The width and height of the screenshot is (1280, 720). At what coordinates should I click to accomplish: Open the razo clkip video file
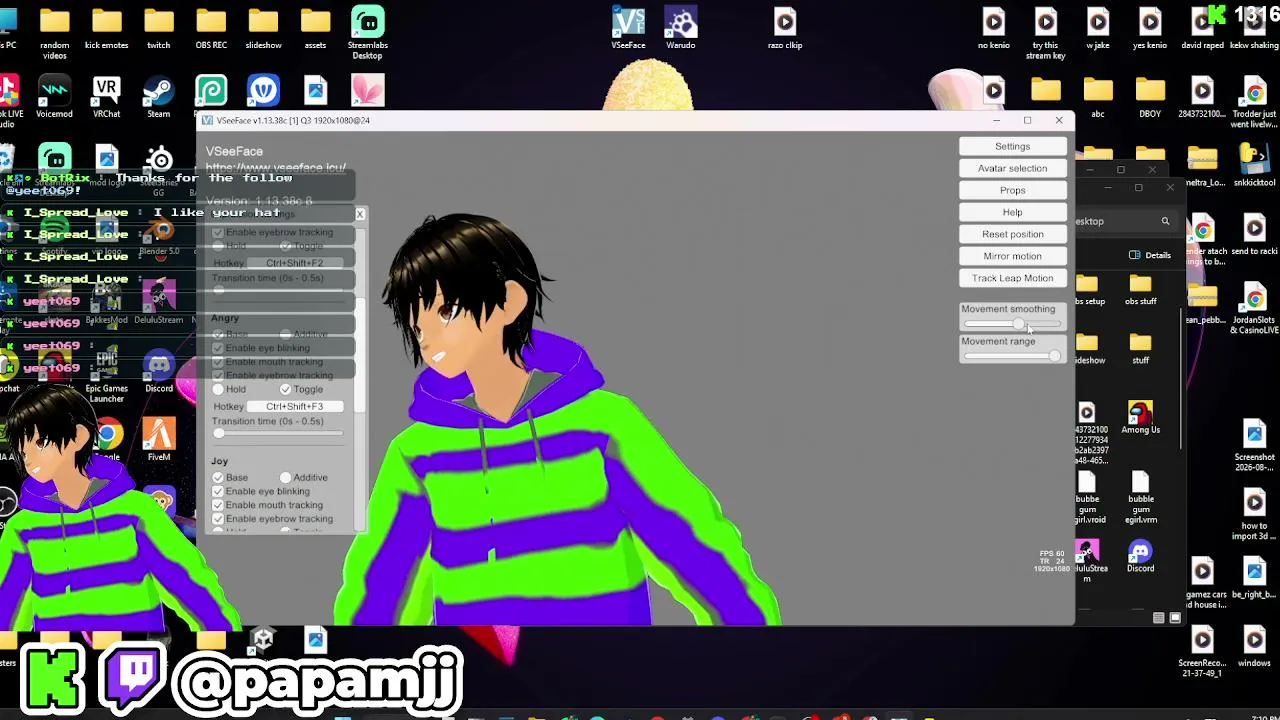tap(785, 29)
